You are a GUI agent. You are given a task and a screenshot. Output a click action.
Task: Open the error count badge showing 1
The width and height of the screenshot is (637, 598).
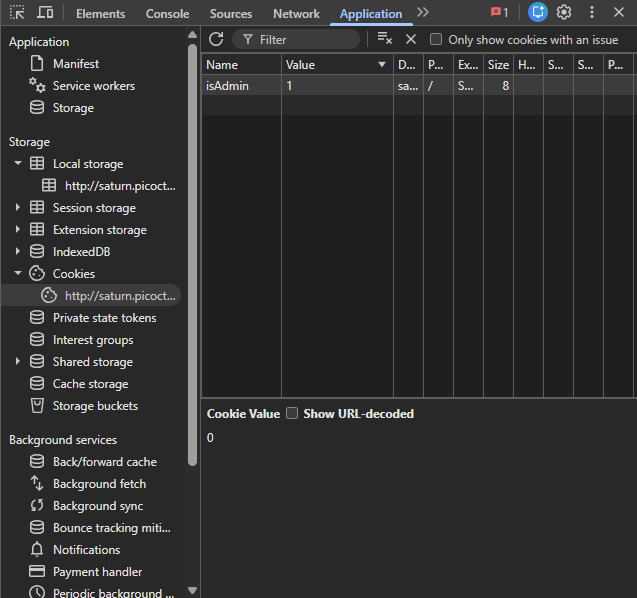click(x=499, y=13)
